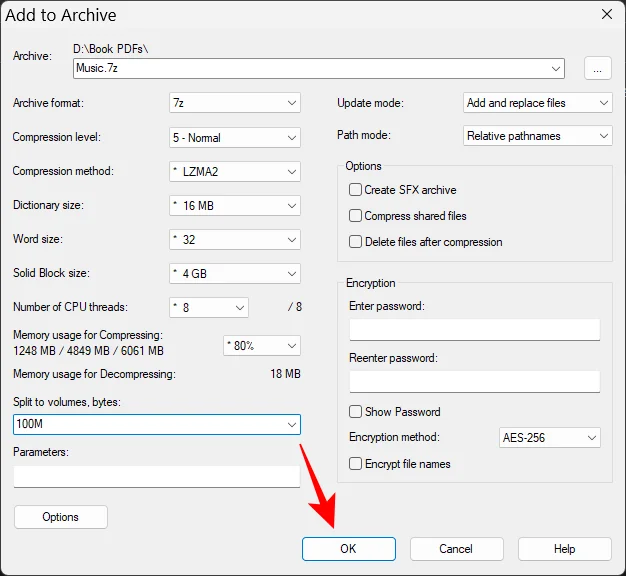Open the Compression level dropdown

pyautogui.click(x=235, y=137)
